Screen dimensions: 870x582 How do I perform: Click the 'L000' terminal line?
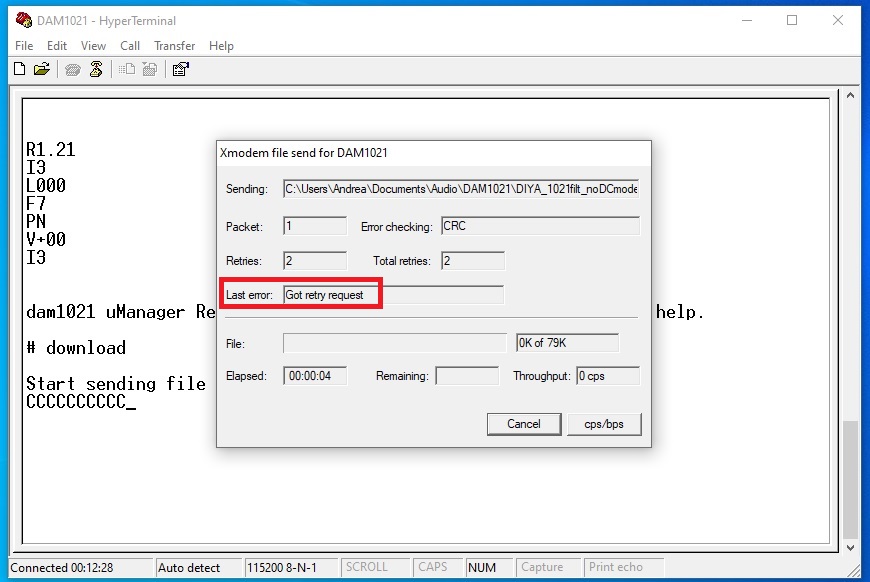click(x=46, y=185)
